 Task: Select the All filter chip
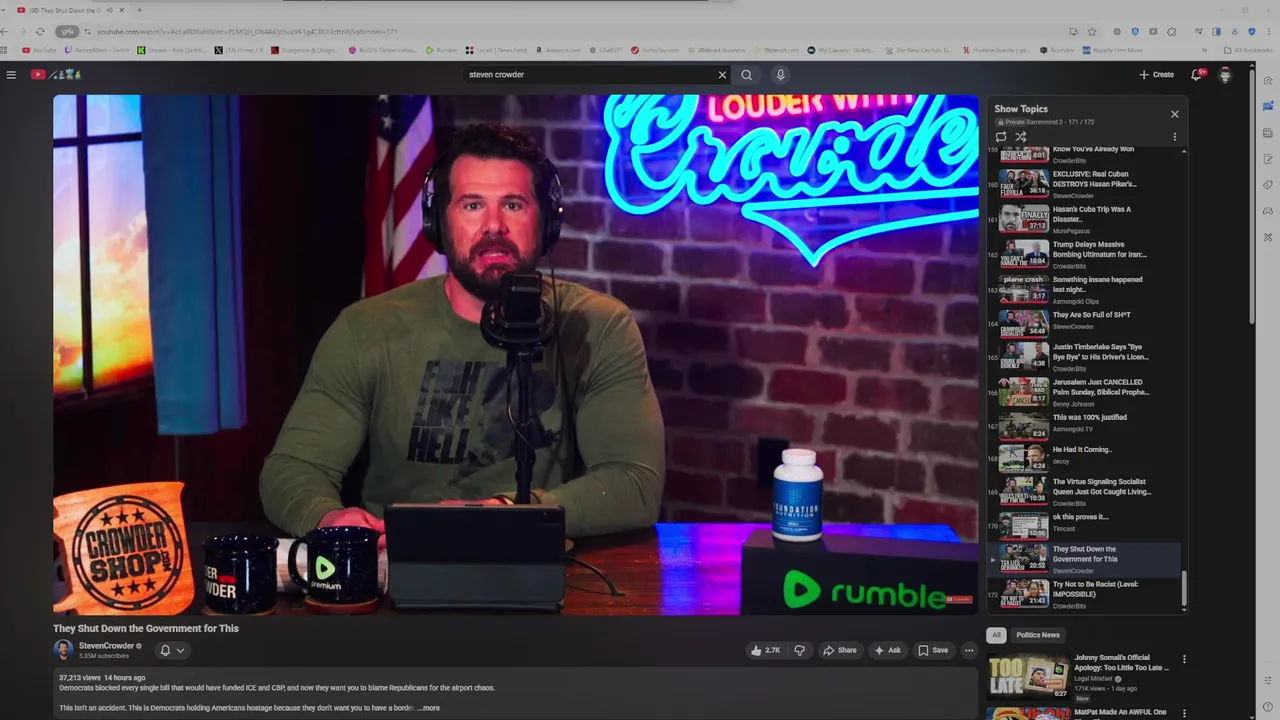point(996,635)
